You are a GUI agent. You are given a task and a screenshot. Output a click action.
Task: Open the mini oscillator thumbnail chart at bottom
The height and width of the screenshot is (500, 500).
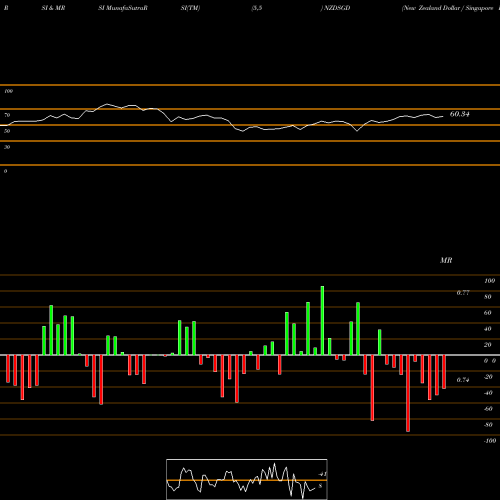[x=247, y=479]
